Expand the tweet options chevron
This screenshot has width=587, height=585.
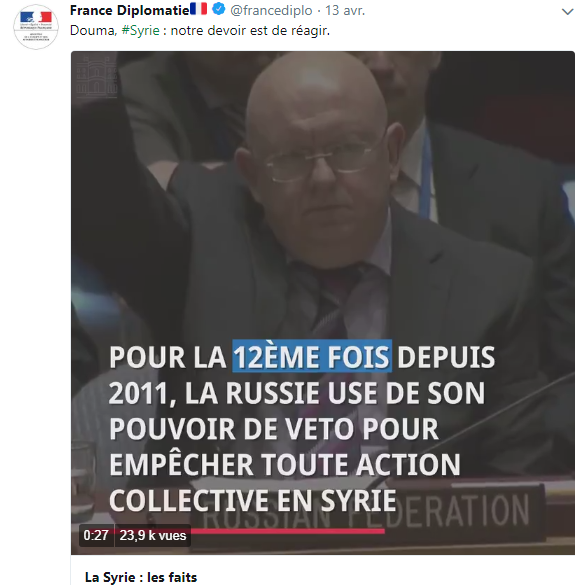[x=568, y=12]
